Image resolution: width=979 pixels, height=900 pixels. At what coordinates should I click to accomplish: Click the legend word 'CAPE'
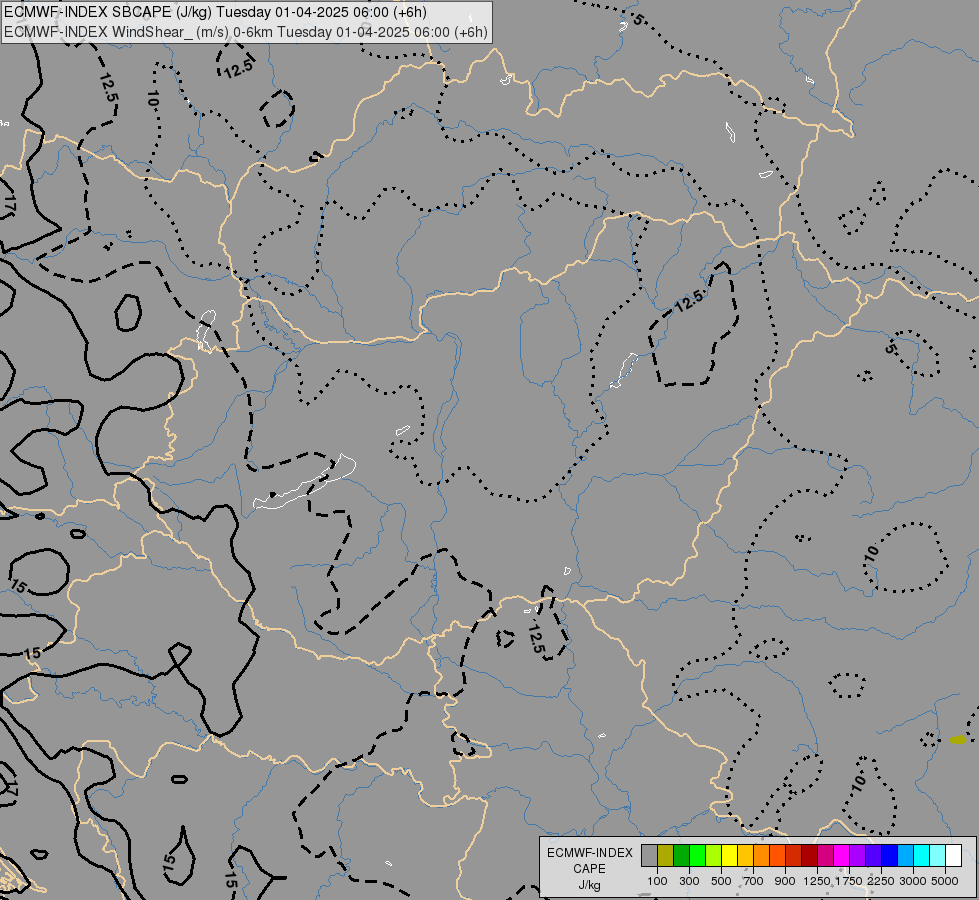[x=589, y=869]
